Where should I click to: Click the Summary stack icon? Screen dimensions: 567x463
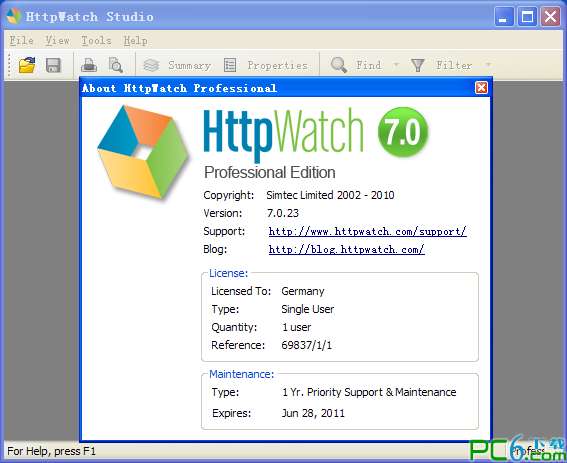coord(151,65)
